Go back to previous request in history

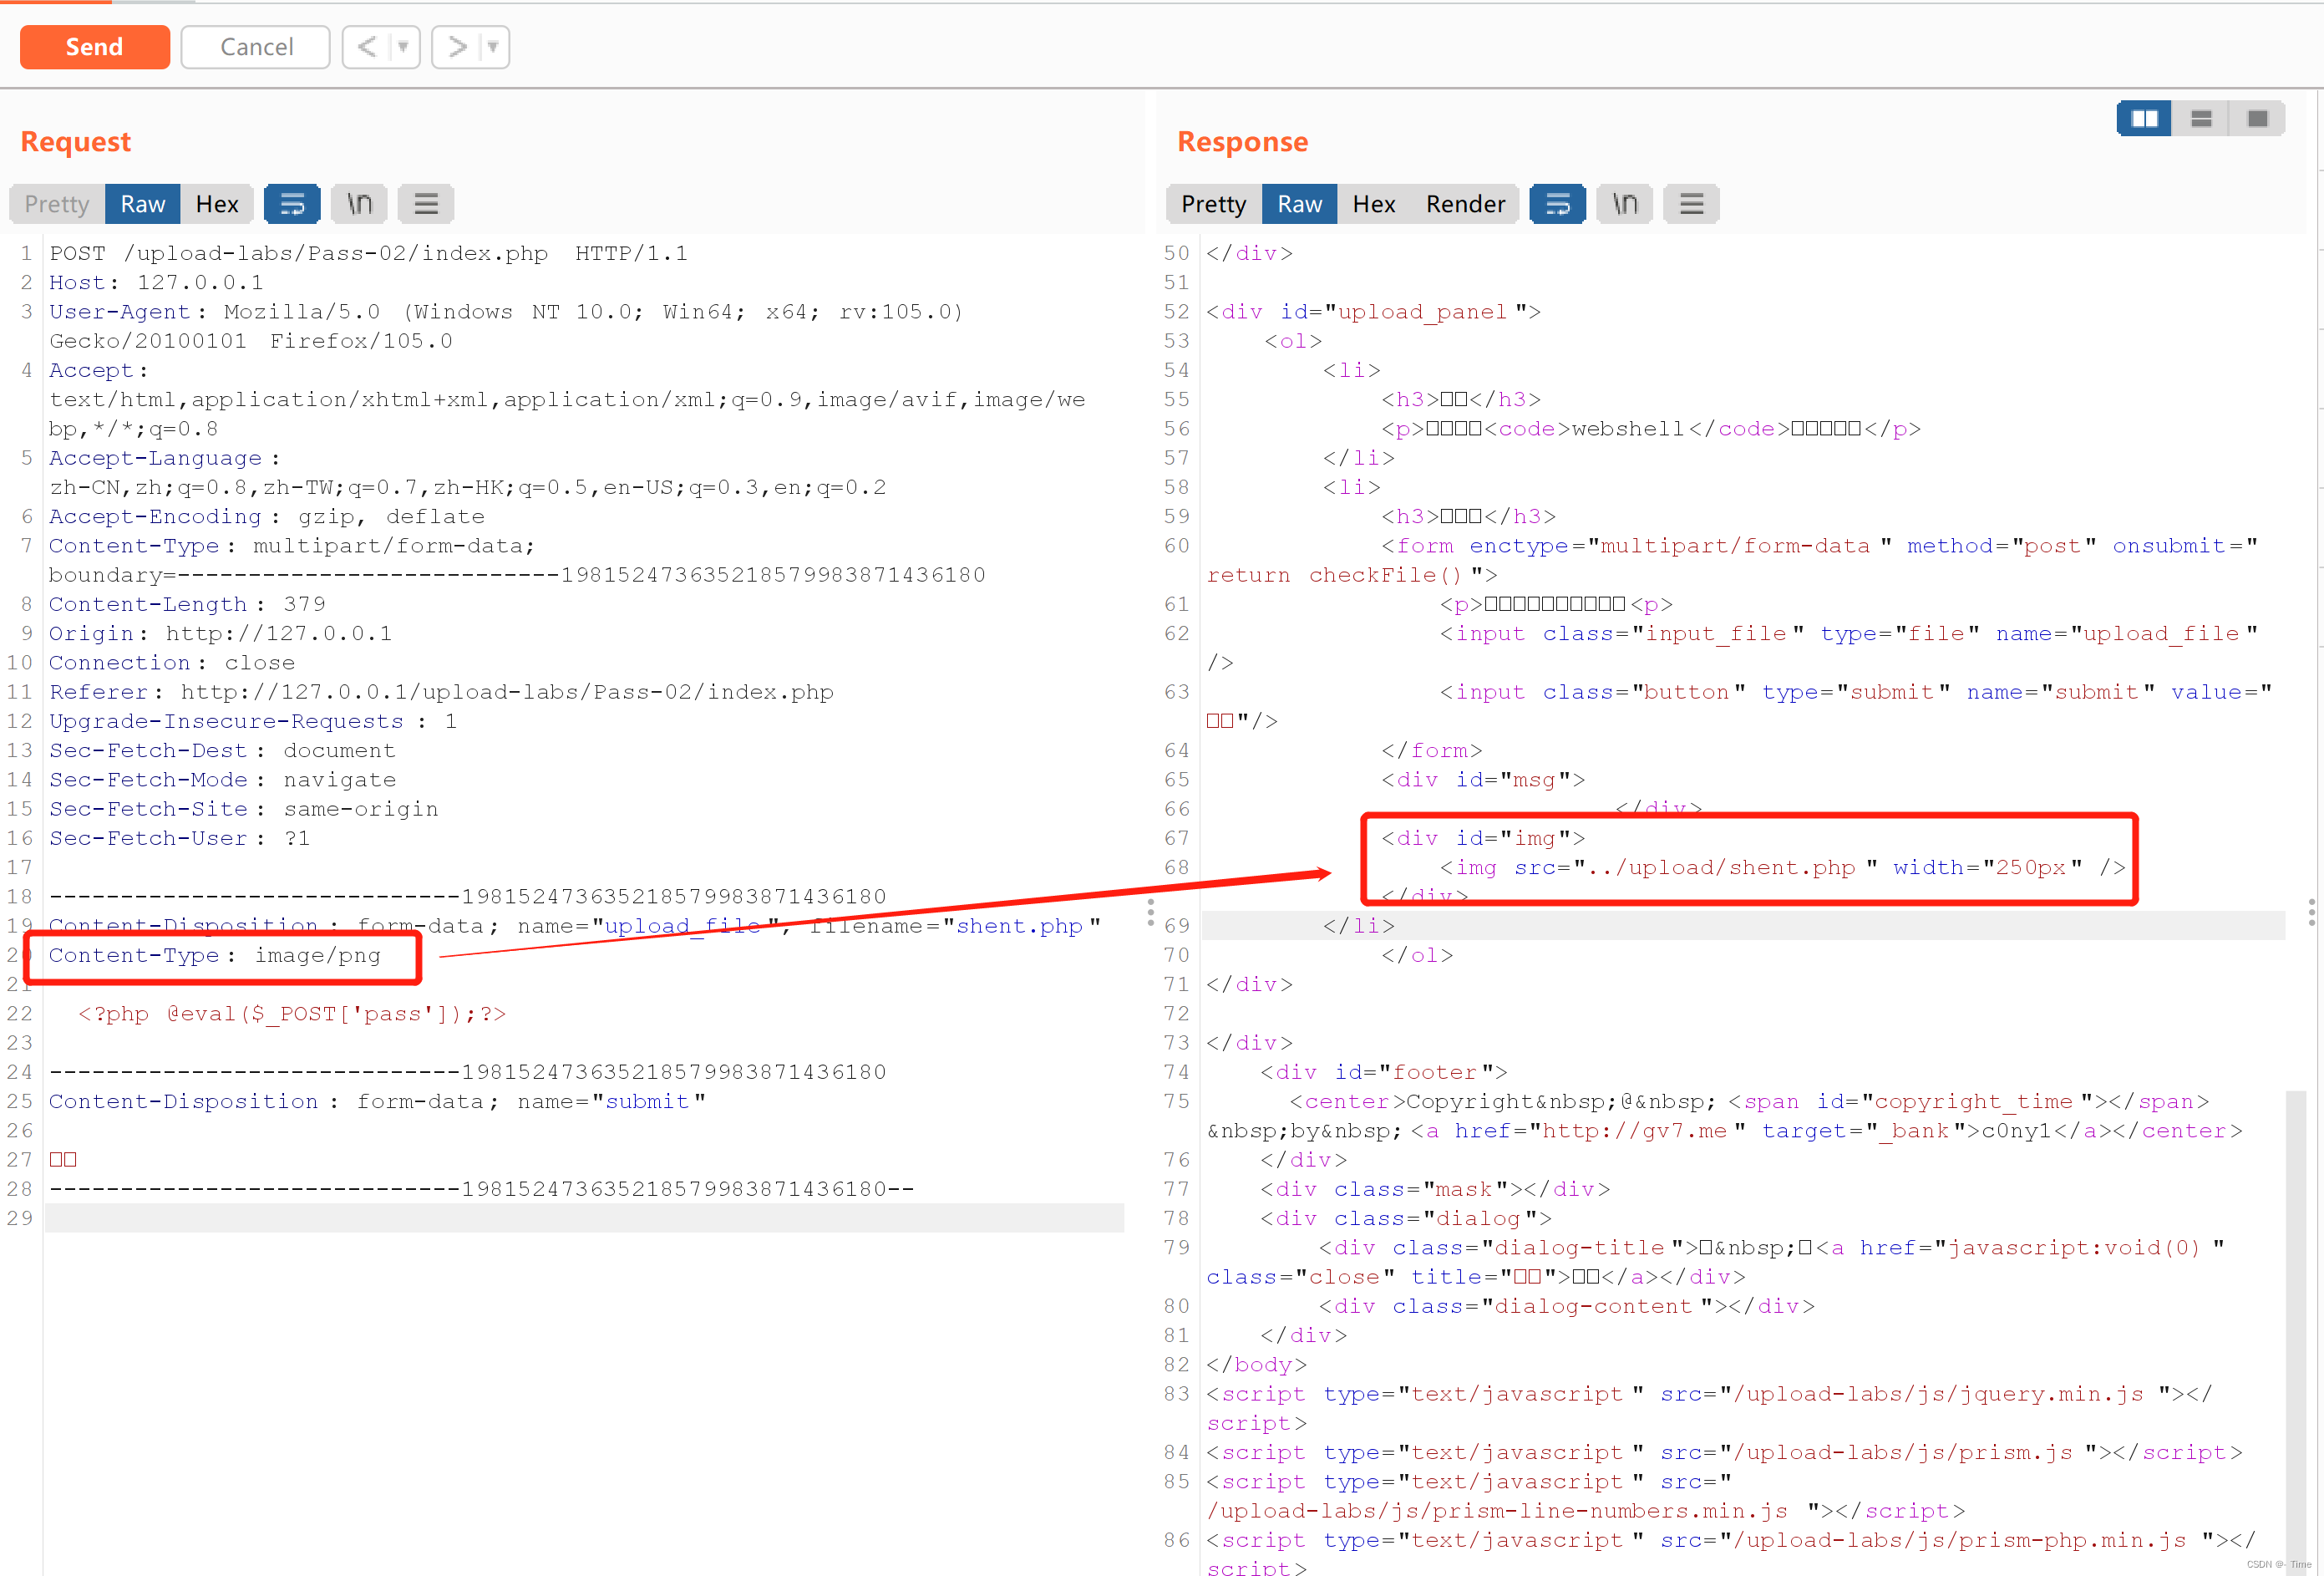pos(367,47)
